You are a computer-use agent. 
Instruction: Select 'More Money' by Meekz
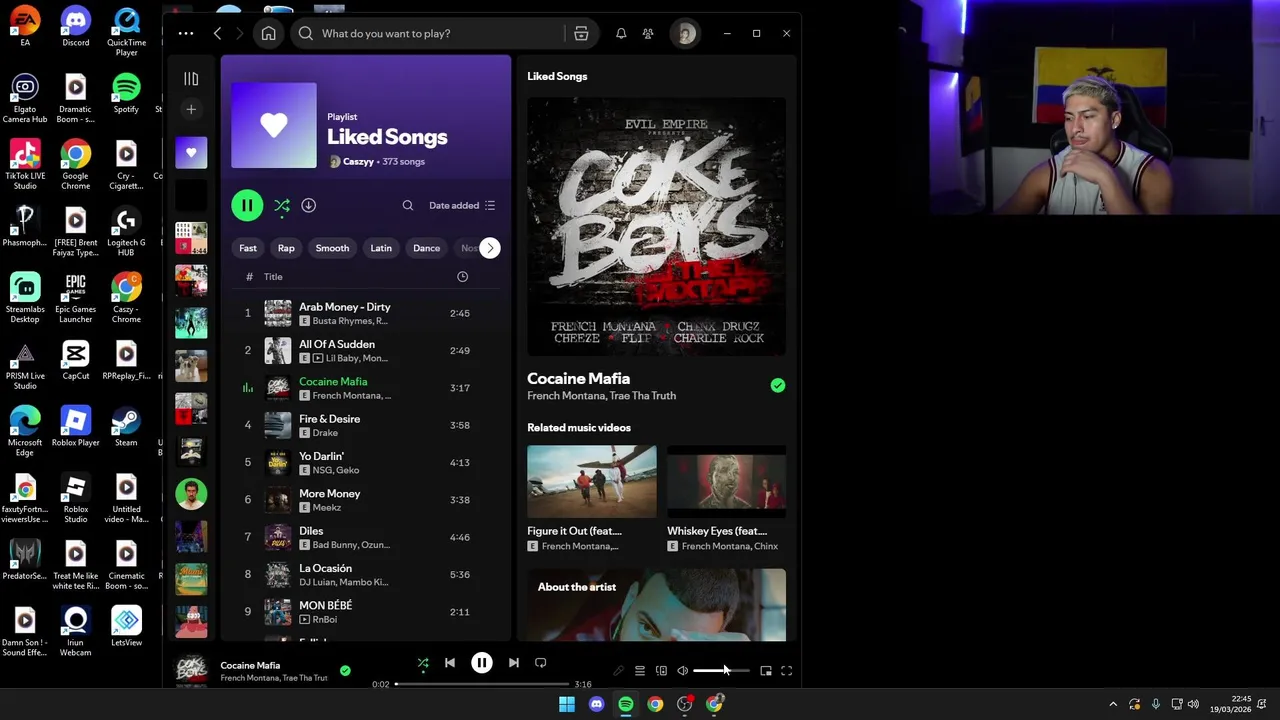click(365, 500)
